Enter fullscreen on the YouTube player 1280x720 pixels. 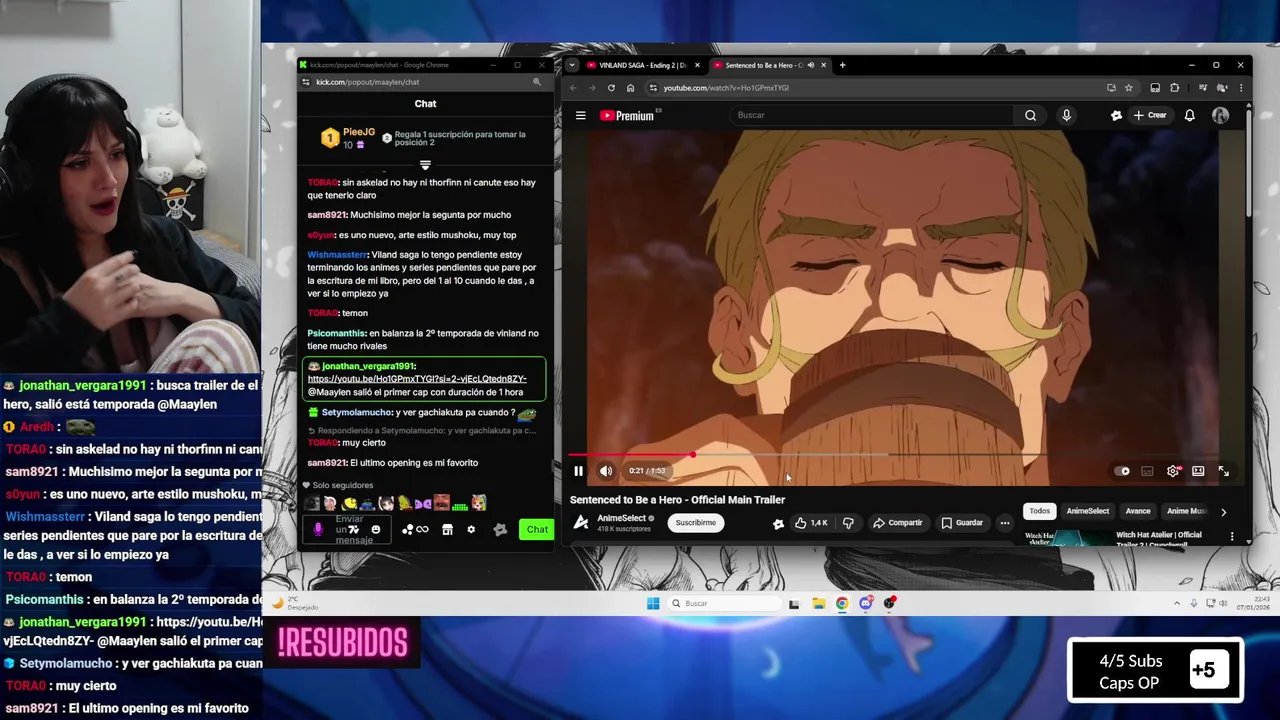click(1223, 471)
